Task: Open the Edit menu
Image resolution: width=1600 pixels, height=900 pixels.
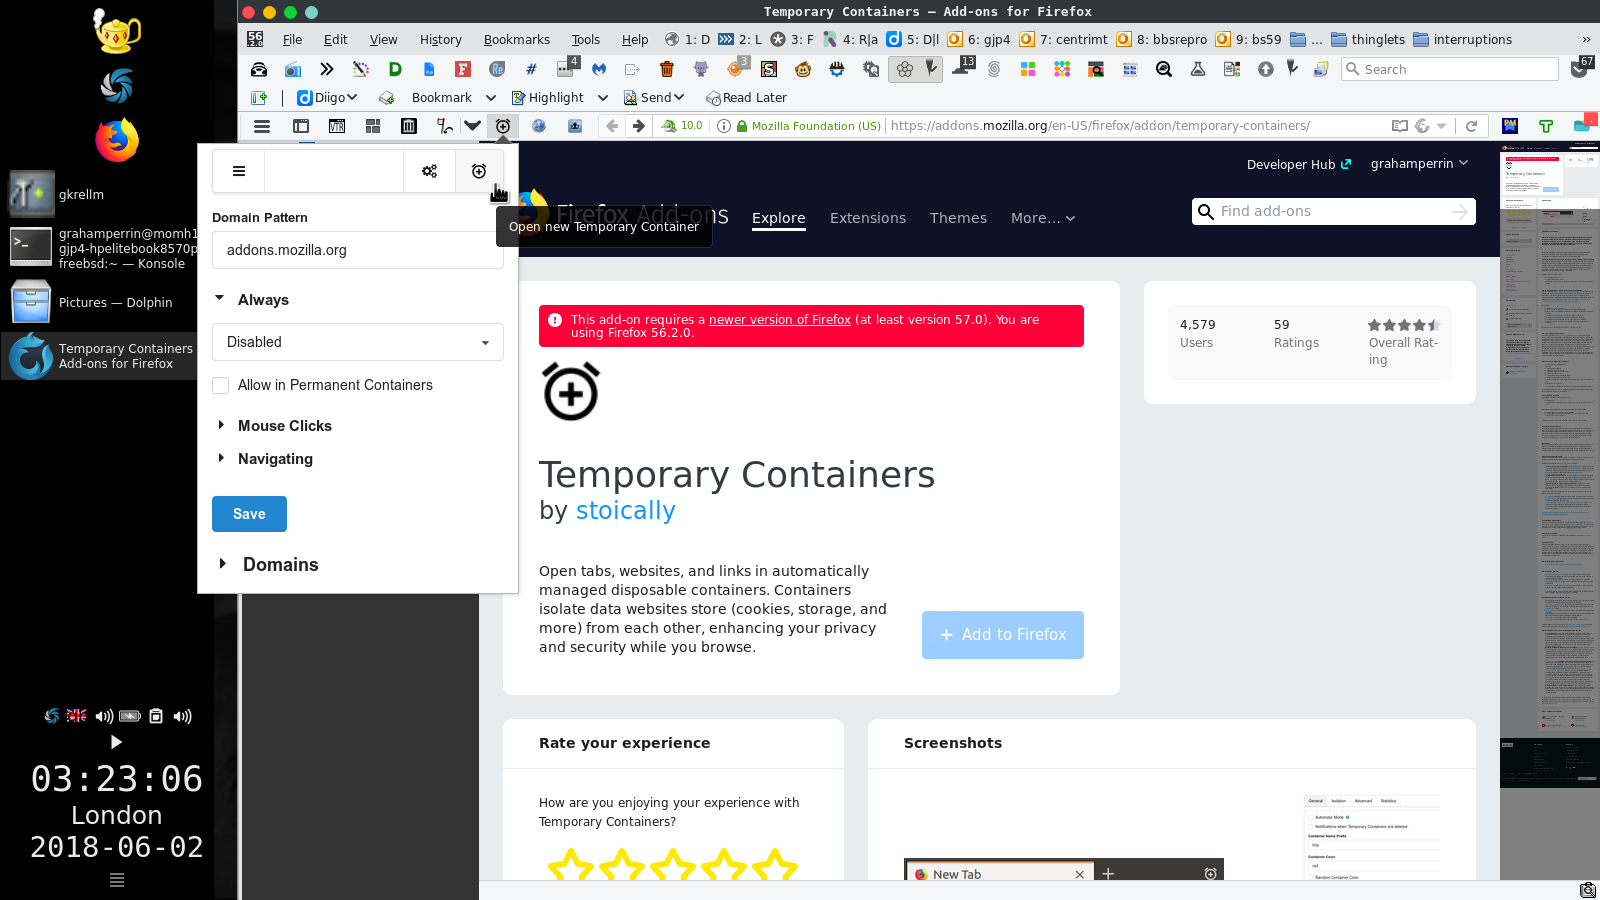Action: 335,40
